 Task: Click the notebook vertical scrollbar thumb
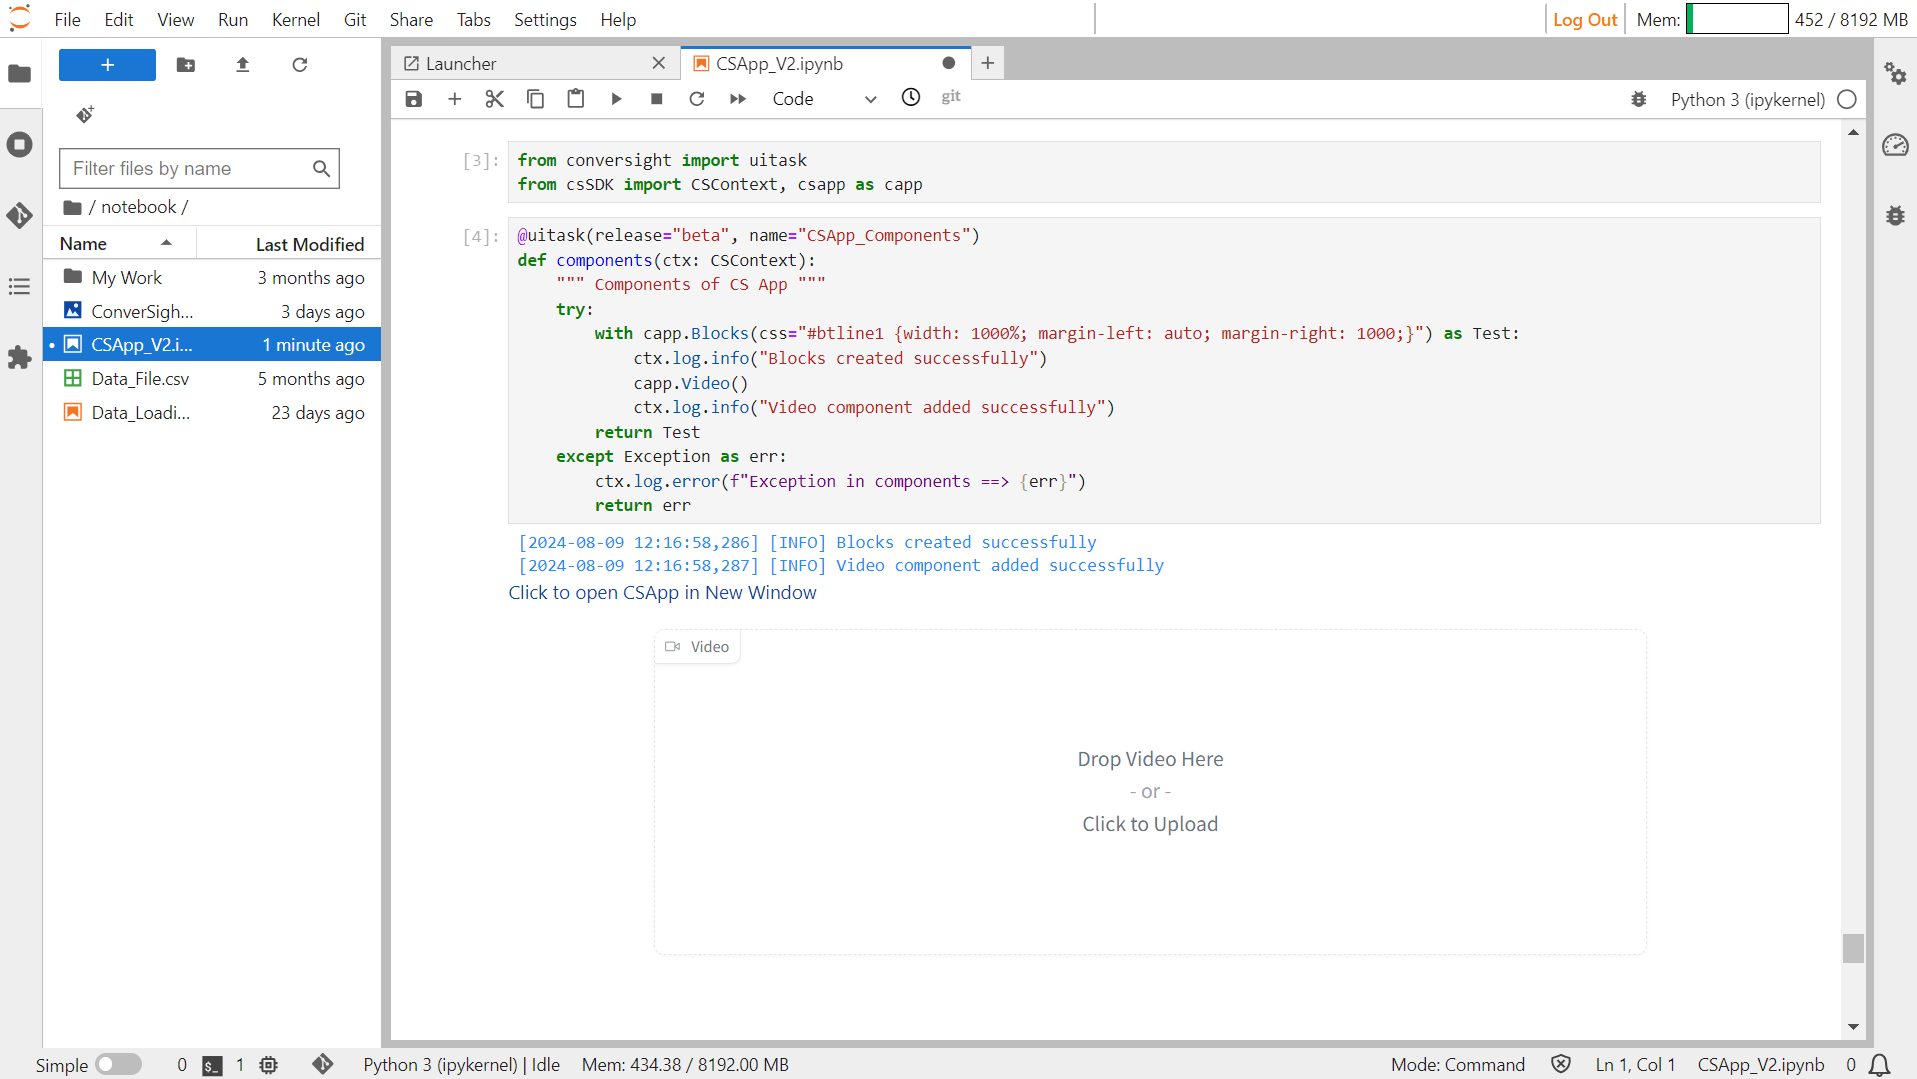pos(1853,948)
